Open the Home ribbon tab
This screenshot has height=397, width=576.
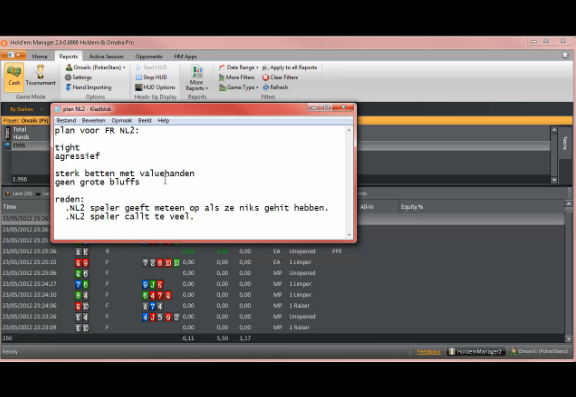pyautogui.click(x=39, y=56)
